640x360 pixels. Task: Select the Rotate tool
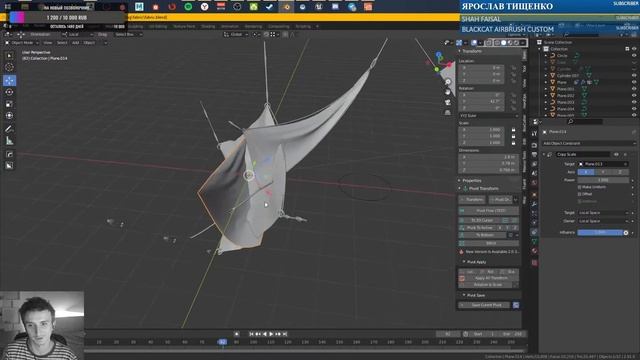pos(9,92)
